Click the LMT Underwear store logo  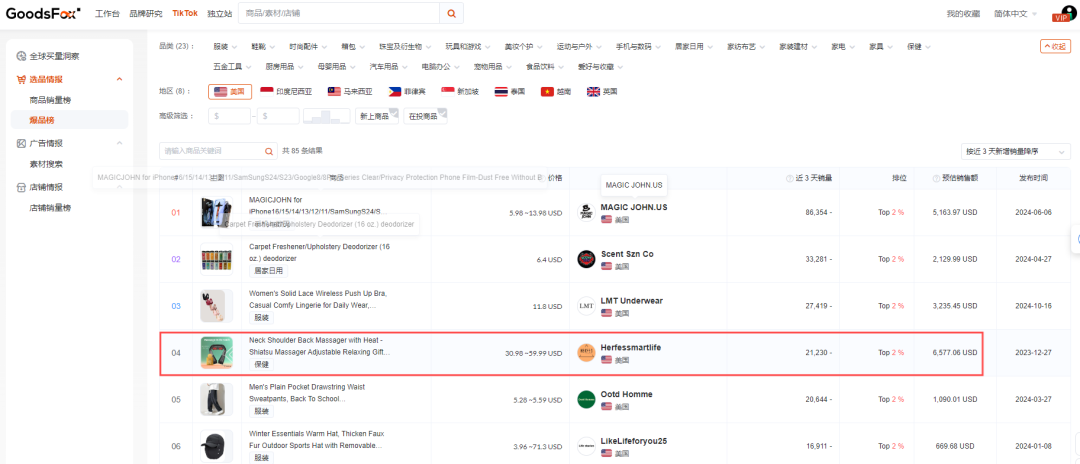(586, 306)
